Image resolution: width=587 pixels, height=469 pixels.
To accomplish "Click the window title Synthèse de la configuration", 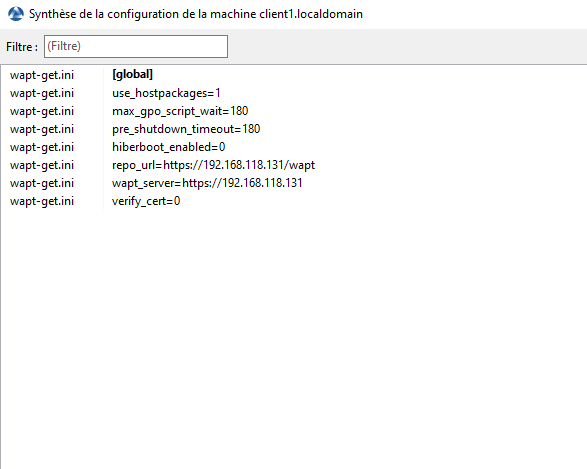I will 196,14.
